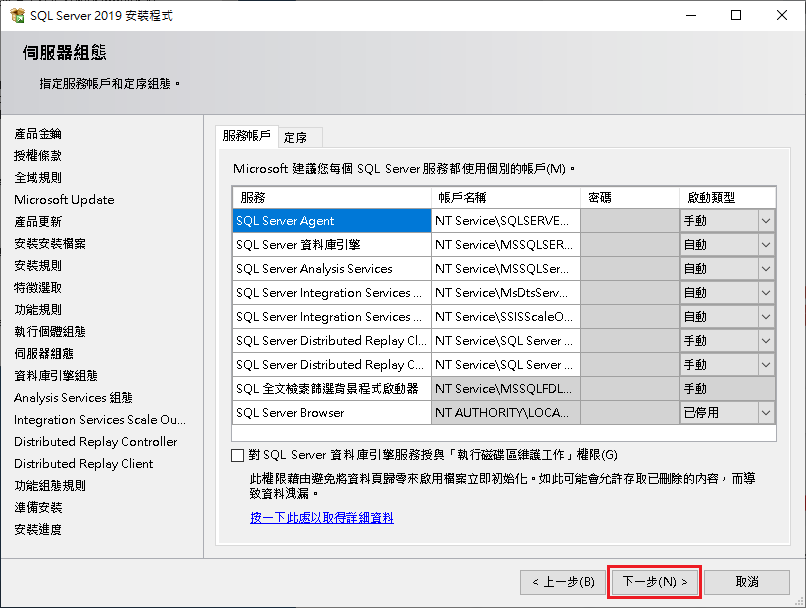Switch to the 定序 tab
806x608 pixels.
coord(301,138)
